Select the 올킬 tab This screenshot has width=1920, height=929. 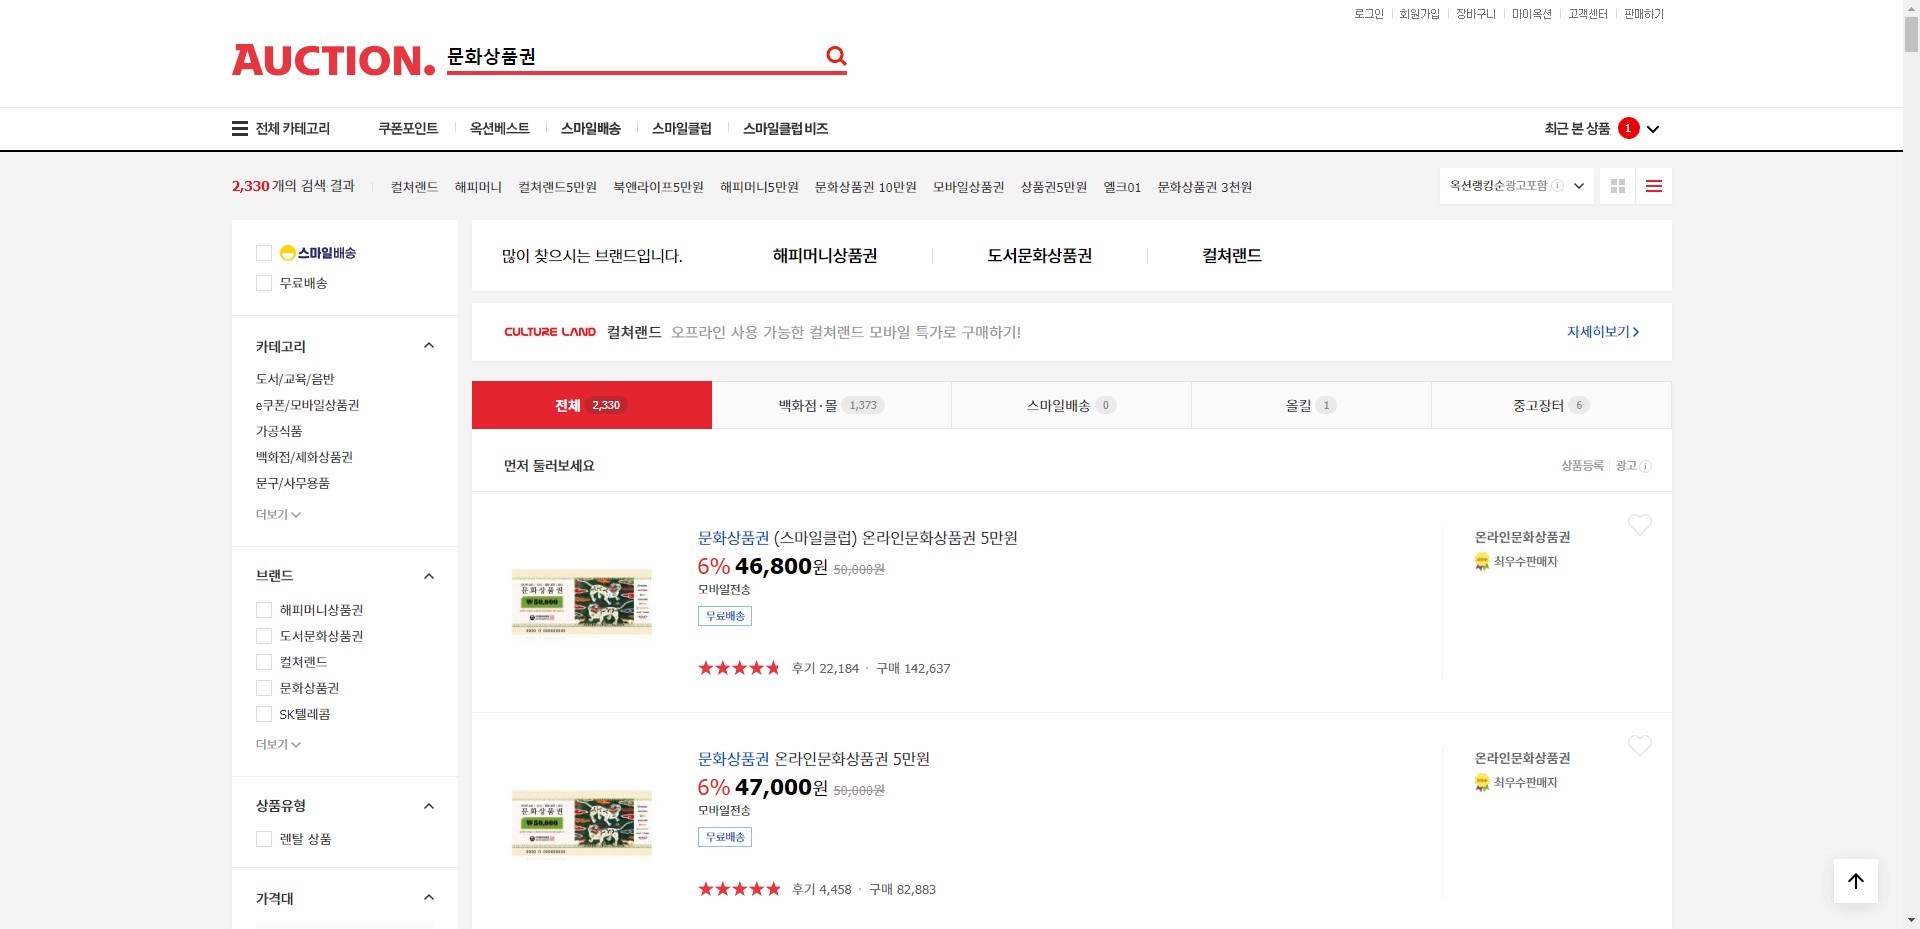coord(1311,405)
